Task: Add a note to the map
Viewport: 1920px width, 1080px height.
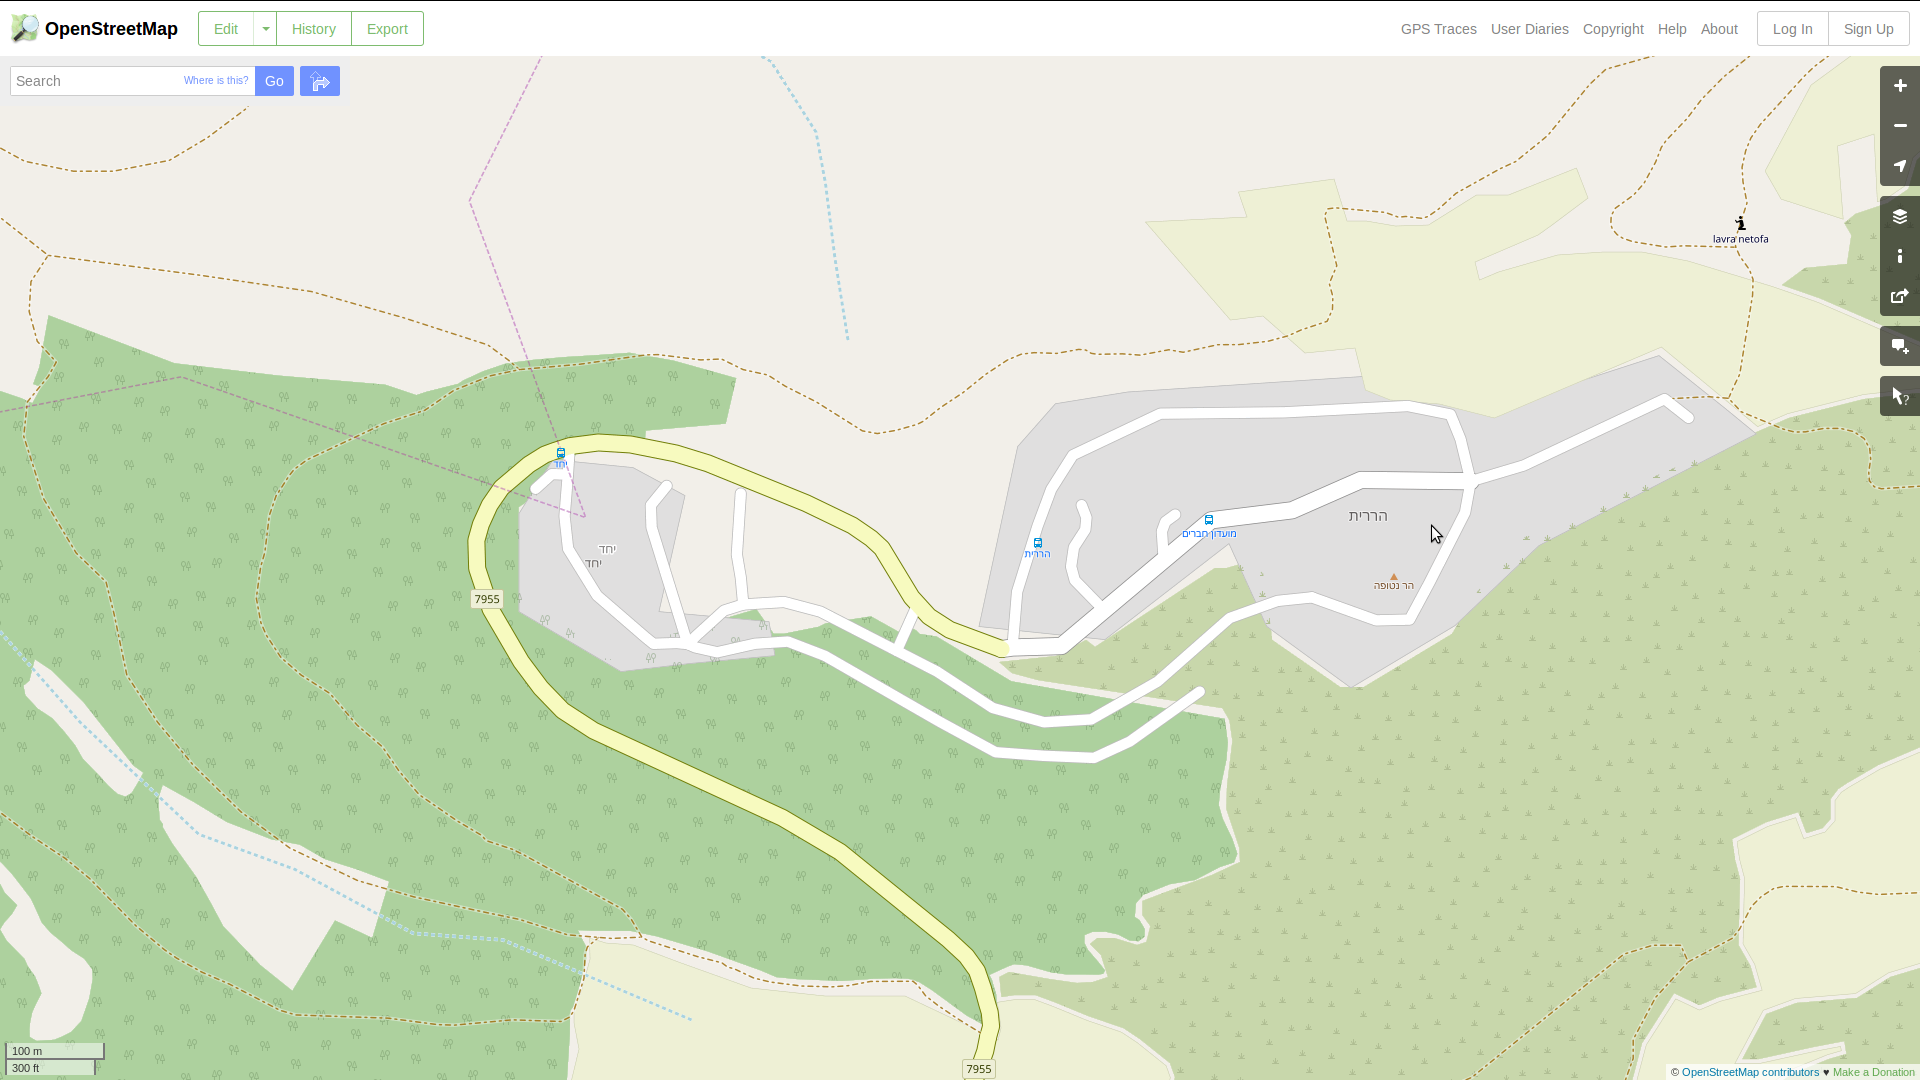Action: (x=1899, y=347)
